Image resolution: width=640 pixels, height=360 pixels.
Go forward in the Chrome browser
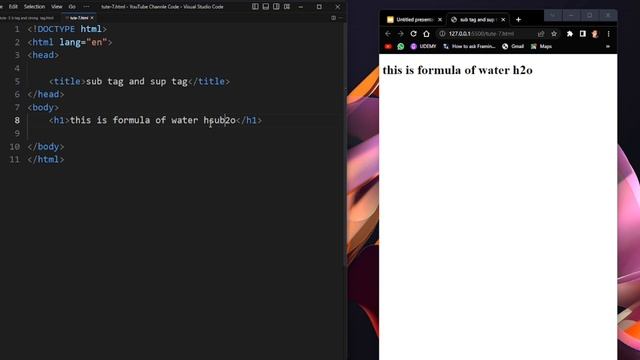tap(400, 34)
